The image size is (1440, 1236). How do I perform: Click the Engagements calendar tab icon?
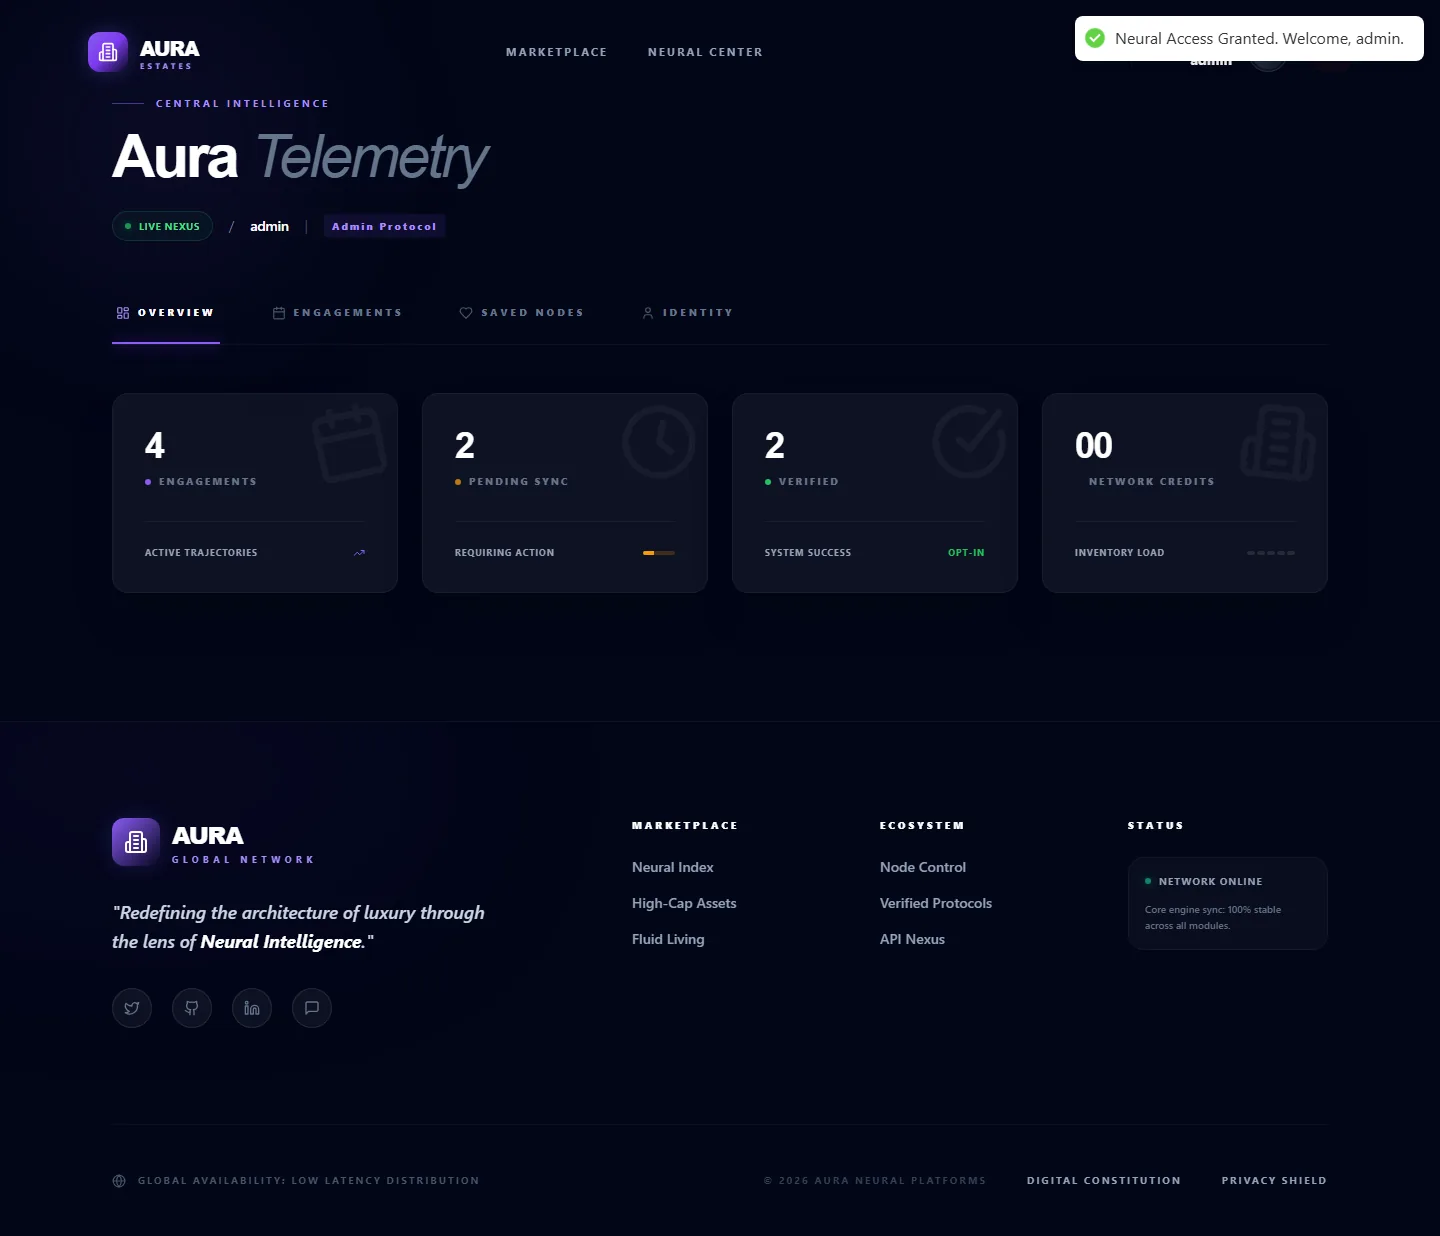[279, 313]
